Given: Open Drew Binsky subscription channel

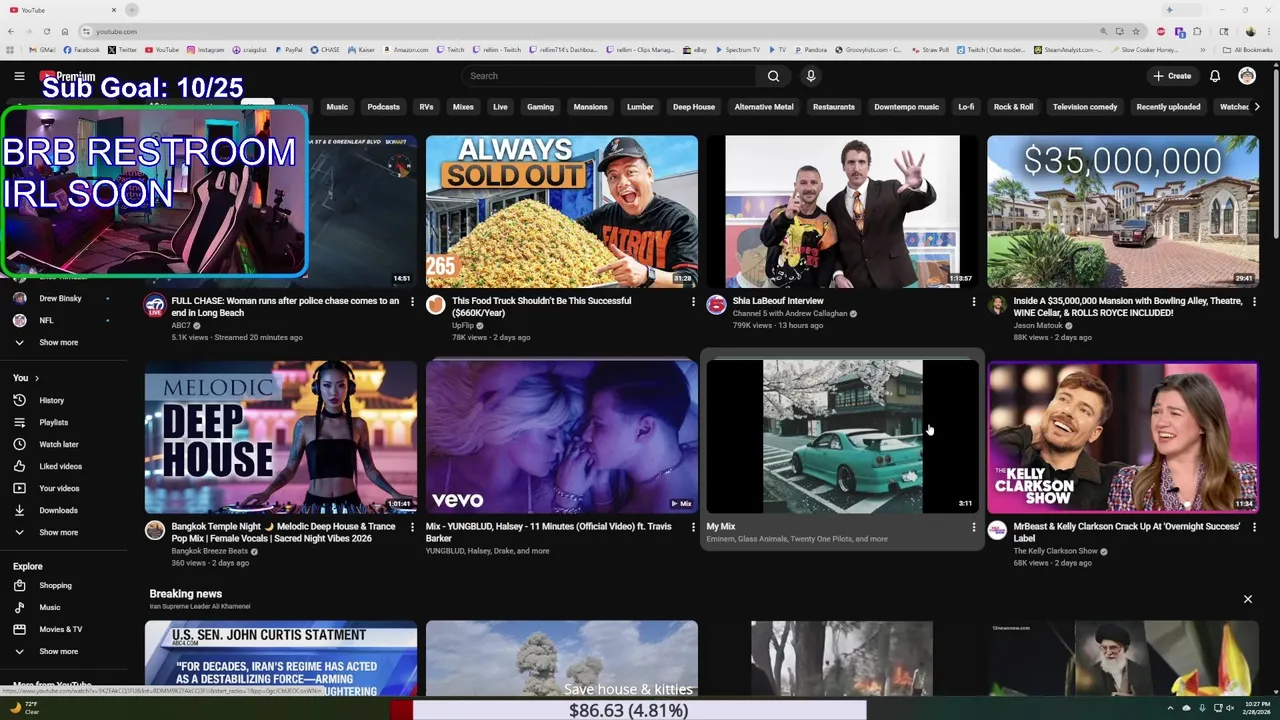Looking at the screenshot, I should [60, 298].
